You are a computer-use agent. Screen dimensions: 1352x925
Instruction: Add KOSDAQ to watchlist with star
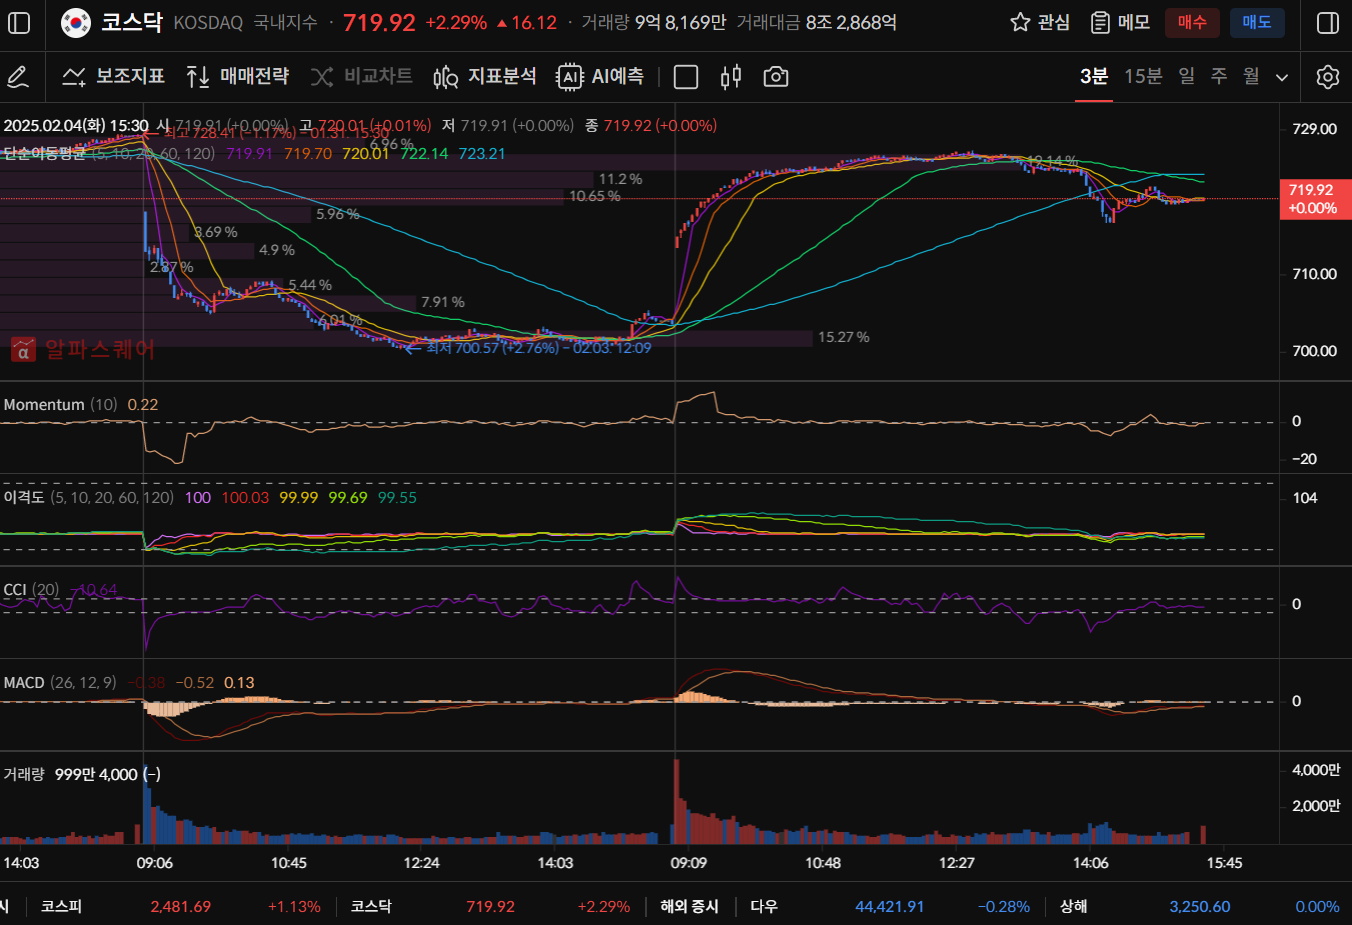click(x=1040, y=22)
